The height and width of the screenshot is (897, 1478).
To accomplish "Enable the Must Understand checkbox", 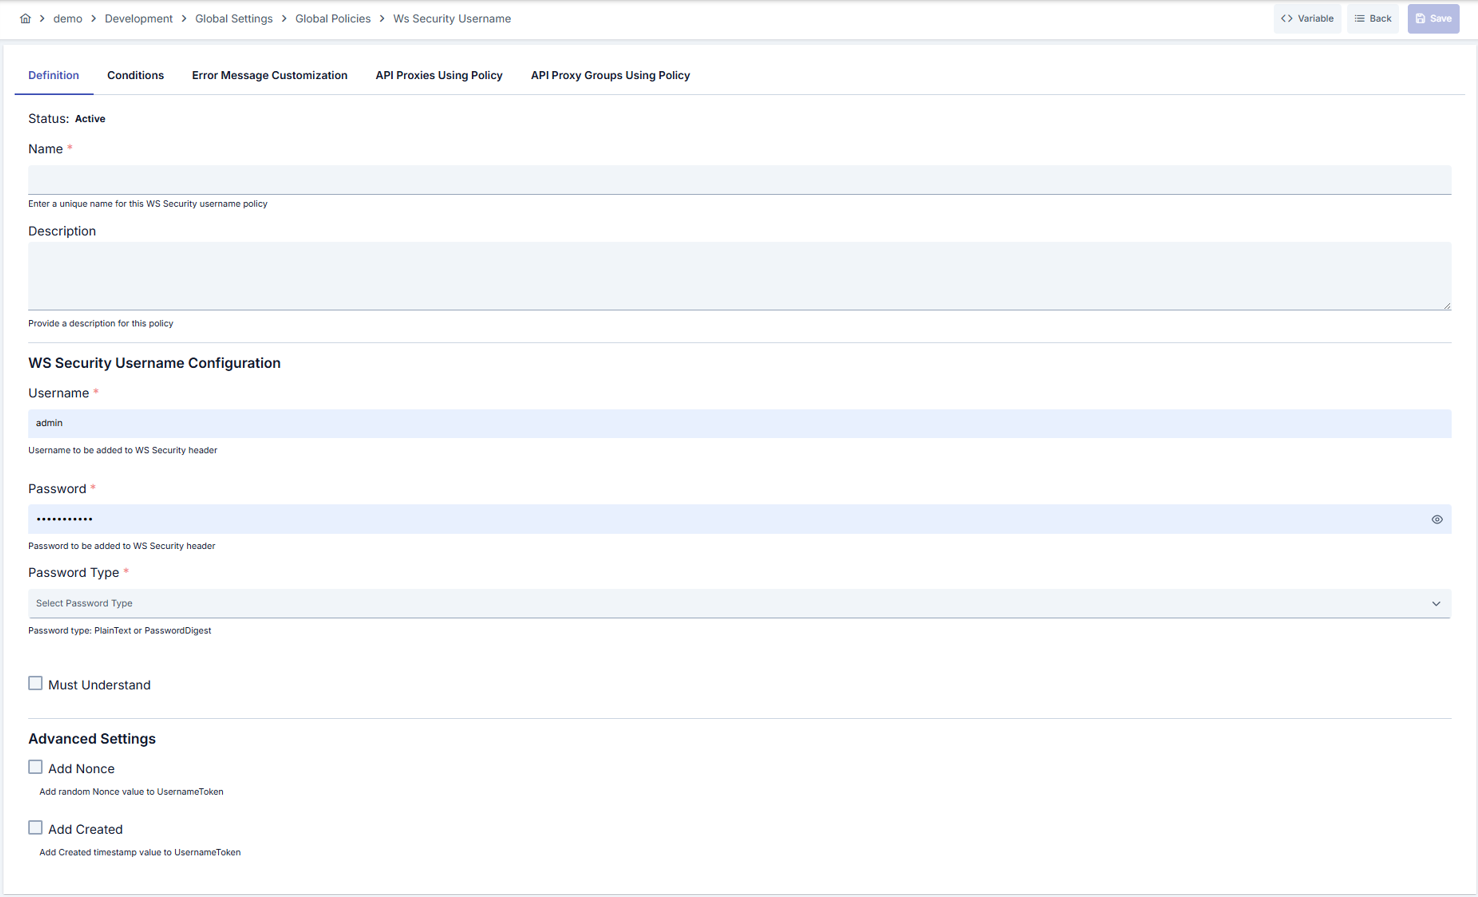I will click(35, 683).
